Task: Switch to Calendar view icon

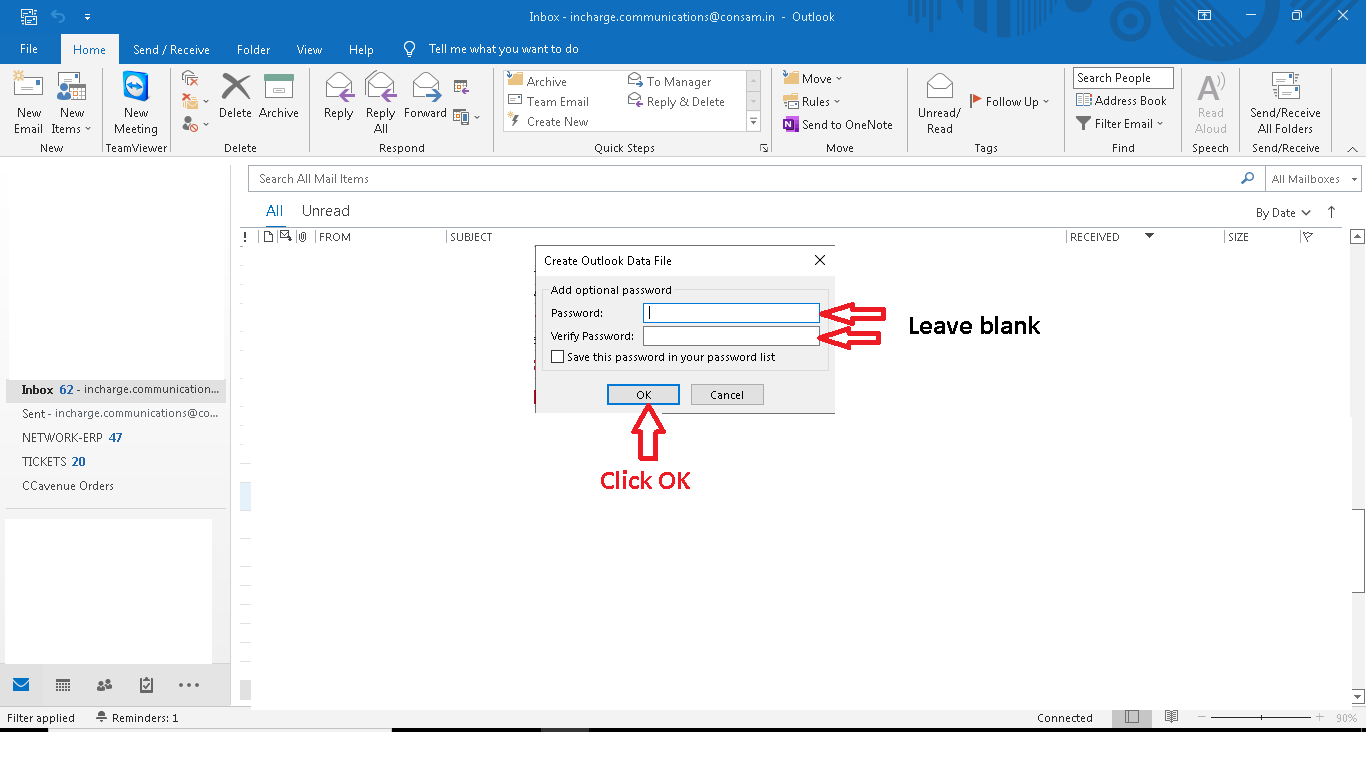Action: click(x=63, y=685)
